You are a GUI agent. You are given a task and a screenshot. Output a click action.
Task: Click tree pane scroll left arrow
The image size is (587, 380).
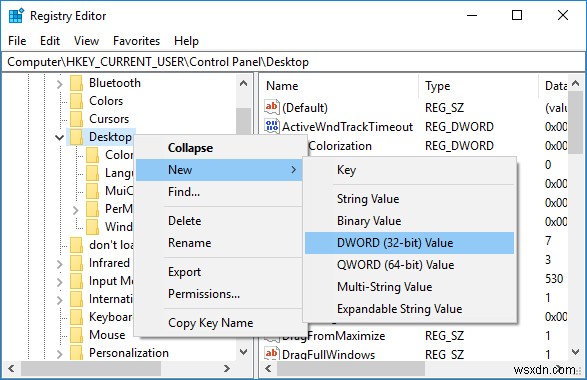point(11,368)
